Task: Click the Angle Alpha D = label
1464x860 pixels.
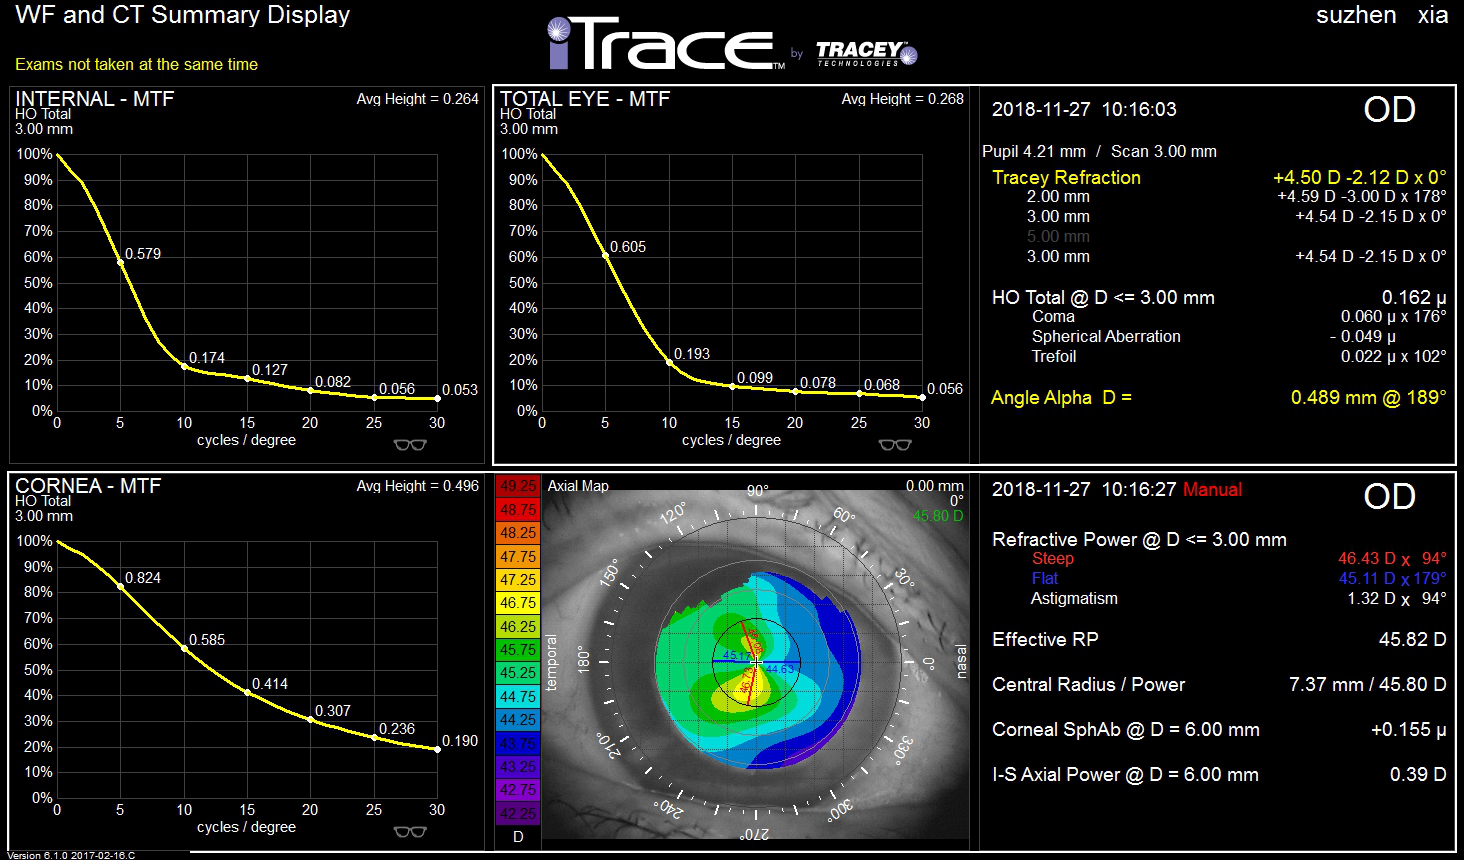Action: [1061, 397]
